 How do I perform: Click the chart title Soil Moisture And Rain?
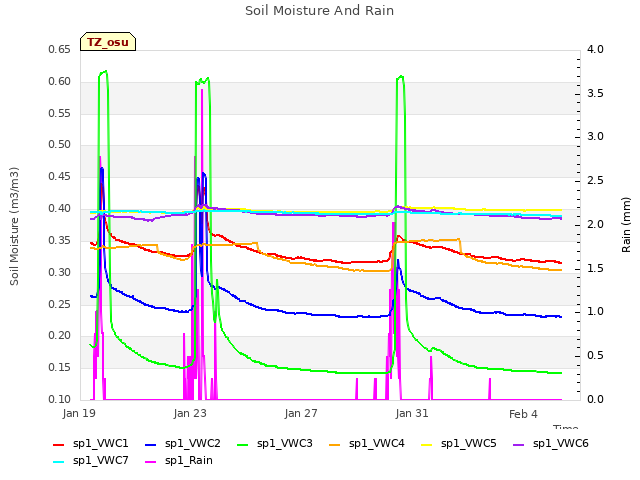tap(320, 11)
